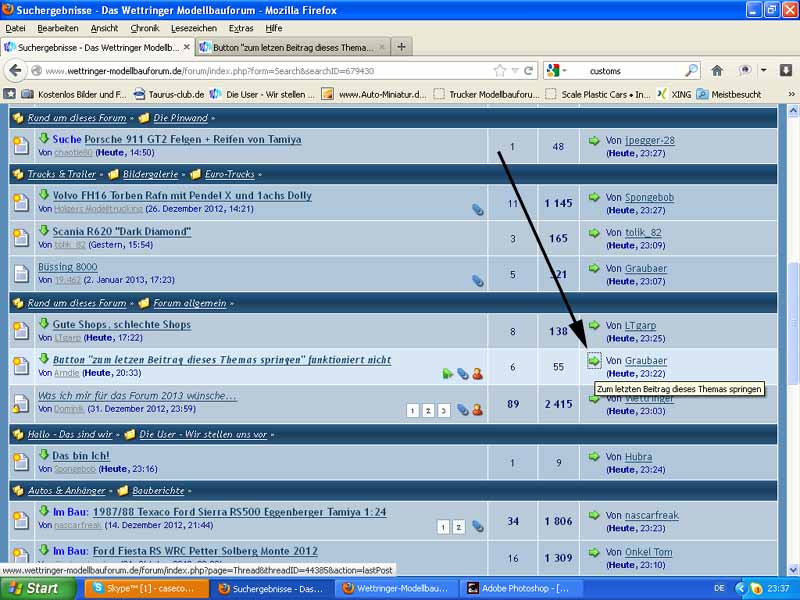Click the page vertical scrollbar
The width and height of the screenshot is (800, 600).
tap(793, 322)
